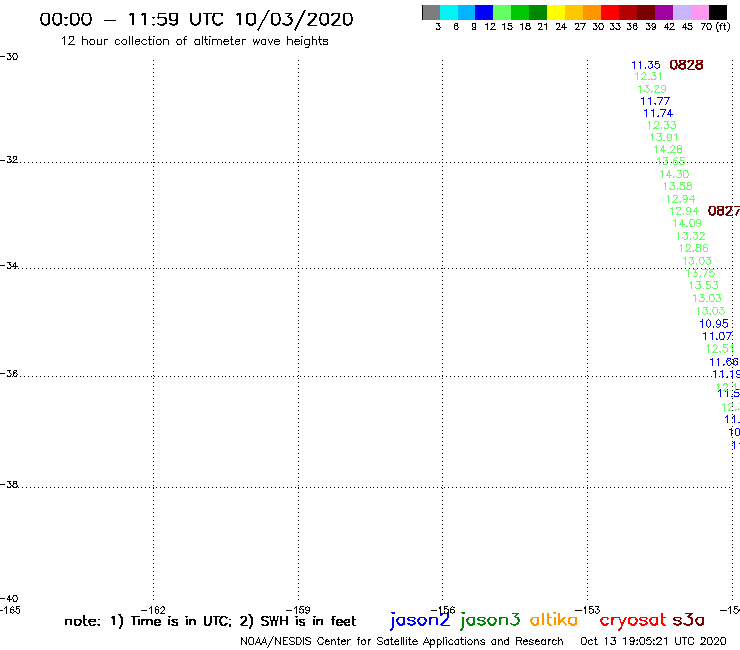740x650 pixels.
Task: Select the yellow legend swatch
Action: tap(556, 12)
